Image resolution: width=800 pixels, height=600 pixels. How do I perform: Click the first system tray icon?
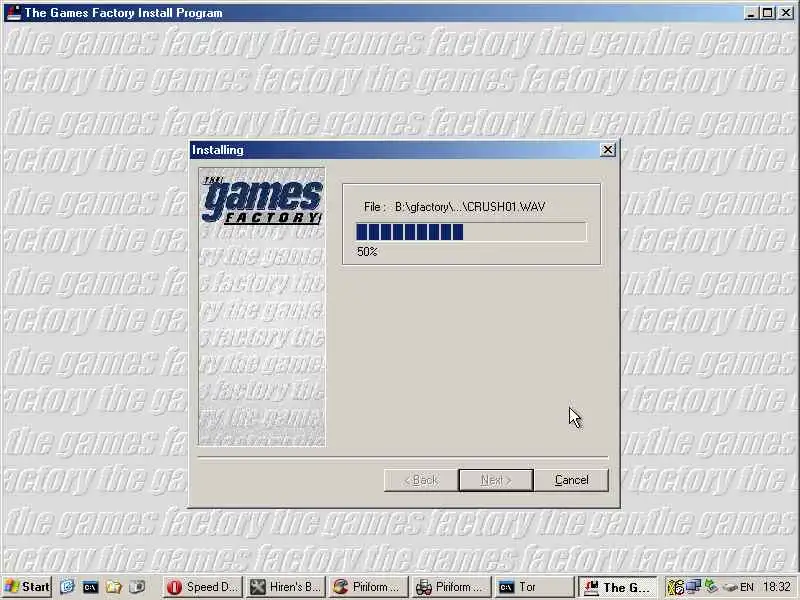point(676,587)
